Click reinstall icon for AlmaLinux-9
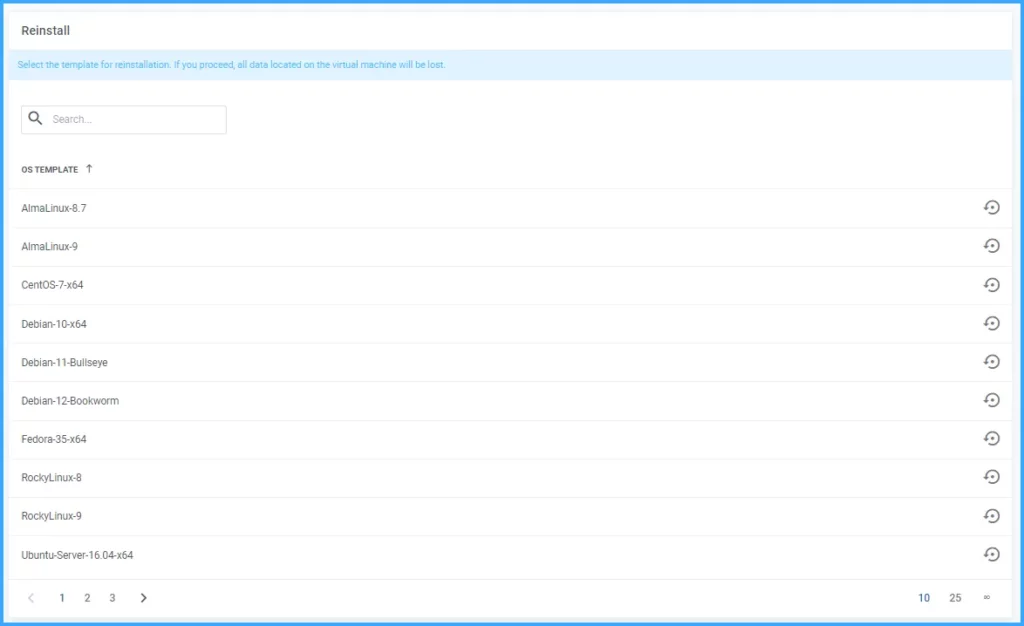 991,246
